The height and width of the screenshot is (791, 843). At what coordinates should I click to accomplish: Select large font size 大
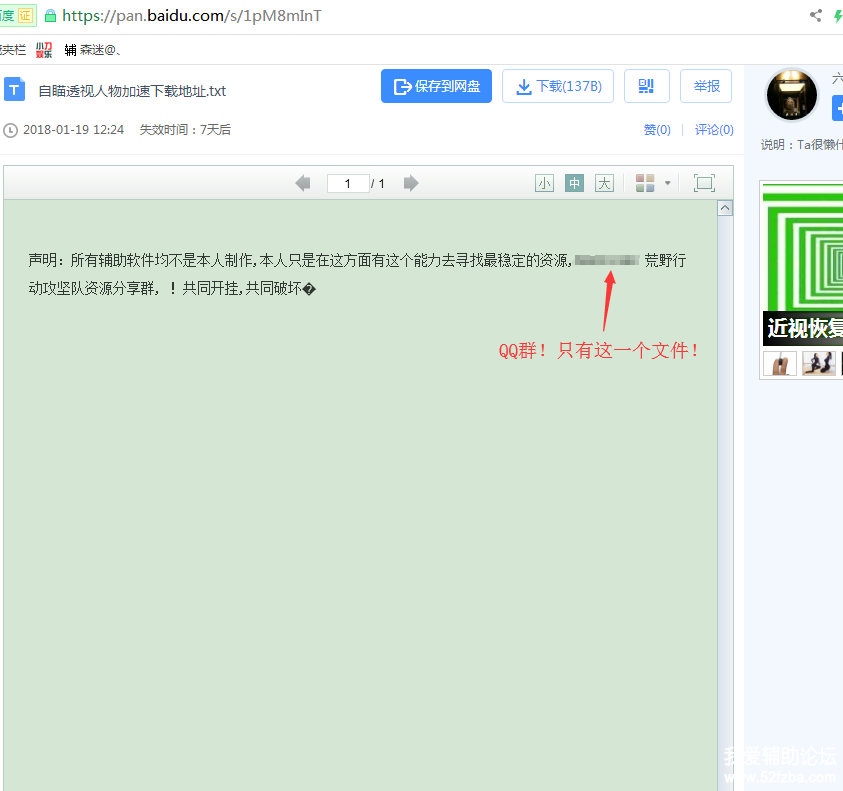[604, 183]
